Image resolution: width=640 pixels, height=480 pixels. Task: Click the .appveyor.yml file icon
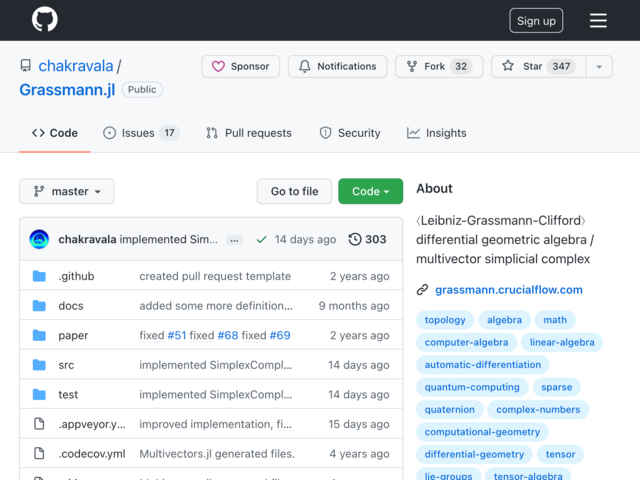pyautogui.click(x=39, y=424)
